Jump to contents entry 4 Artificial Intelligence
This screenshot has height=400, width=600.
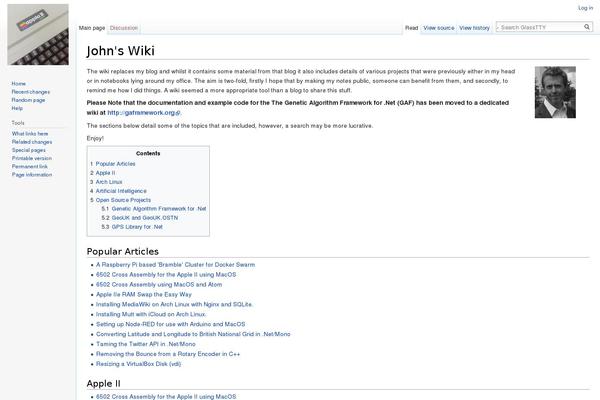(x=118, y=191)
